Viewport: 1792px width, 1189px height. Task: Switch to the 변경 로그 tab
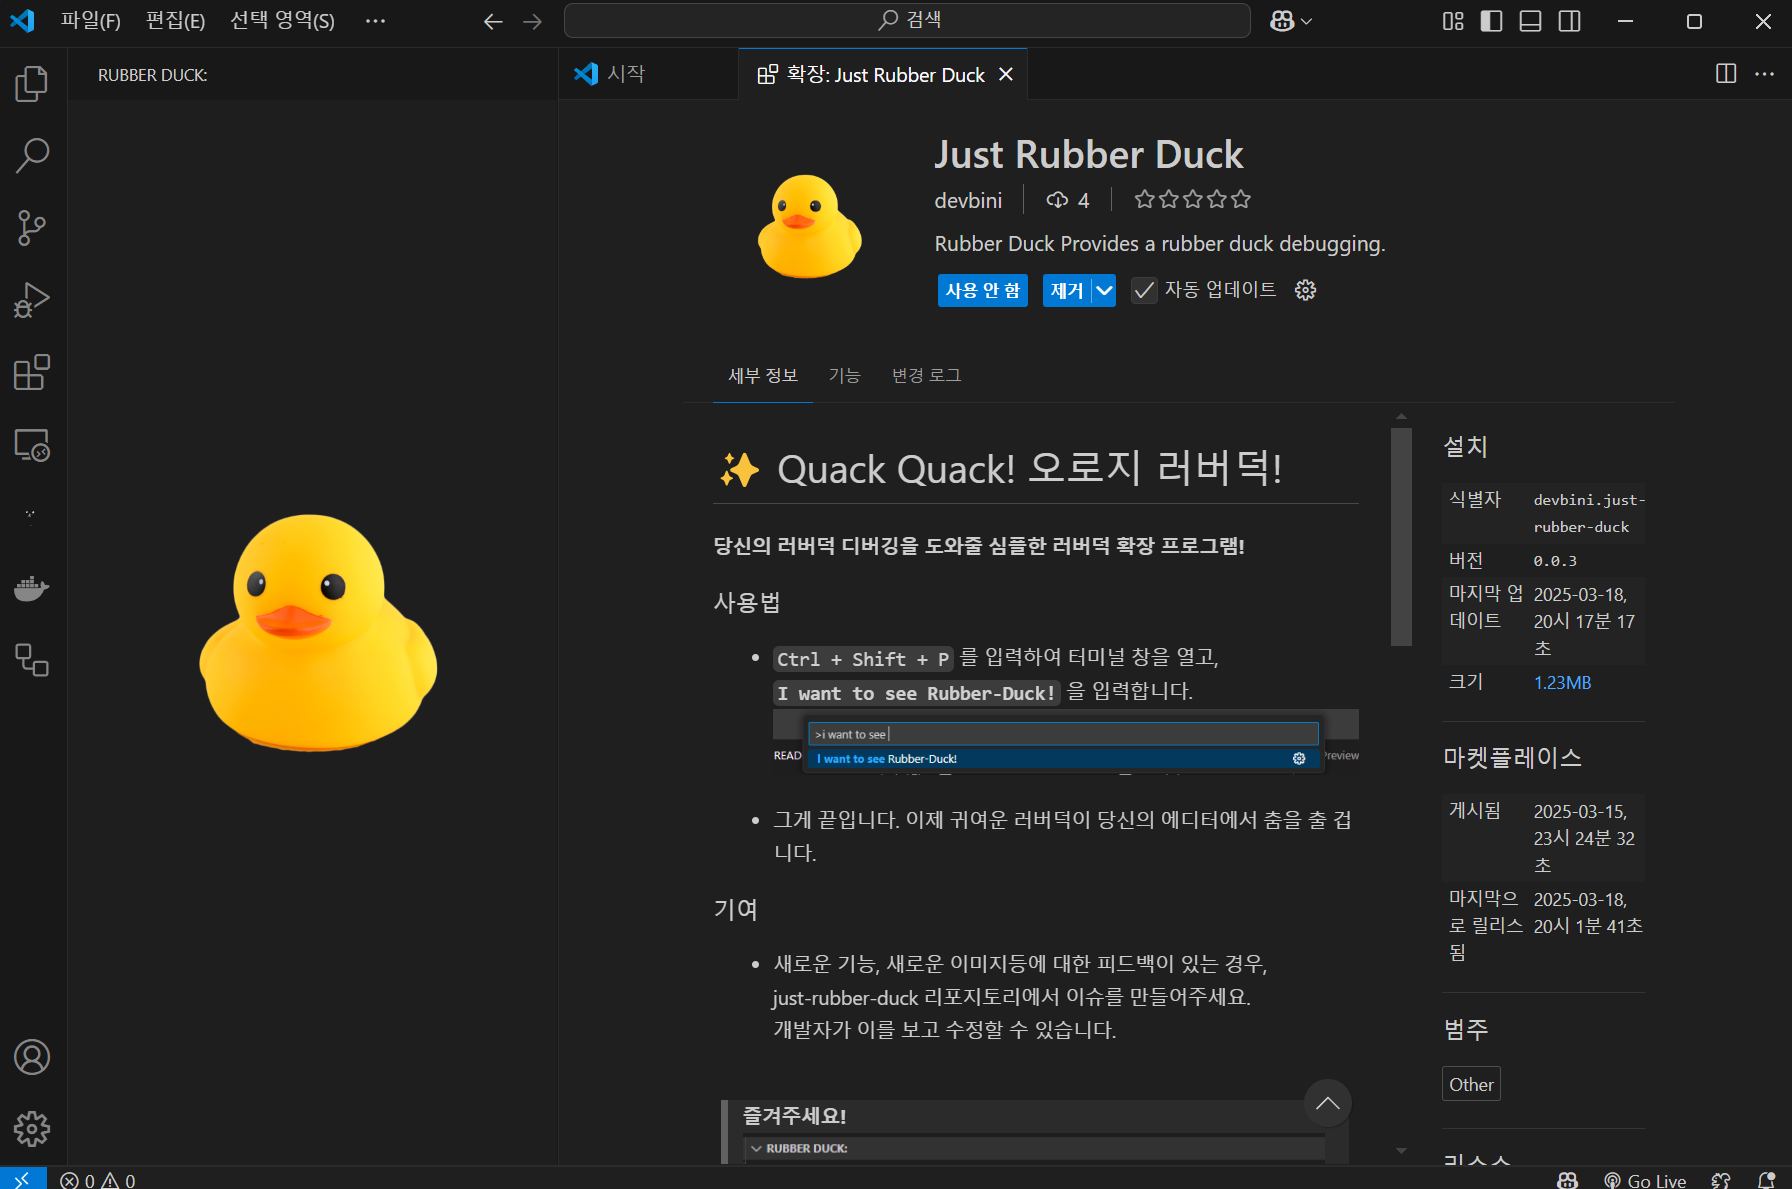pos(926,375)
